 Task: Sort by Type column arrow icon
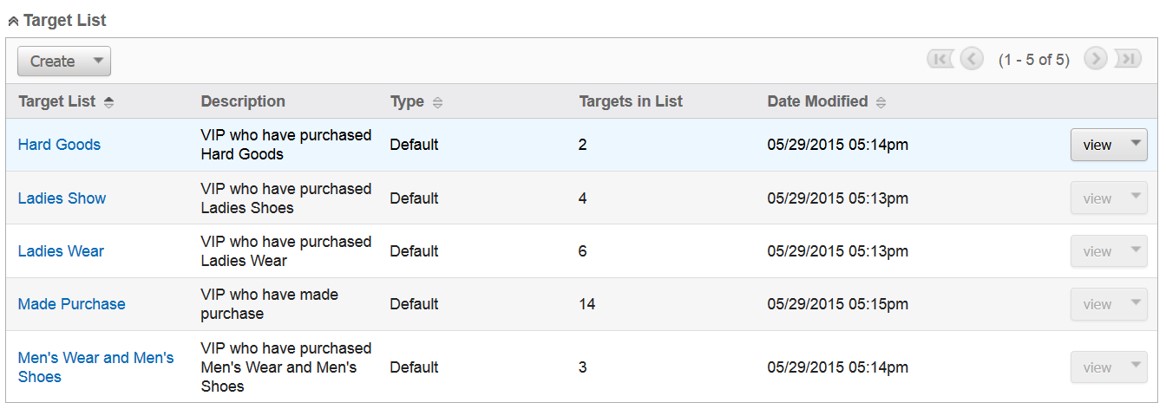(437, 103)
